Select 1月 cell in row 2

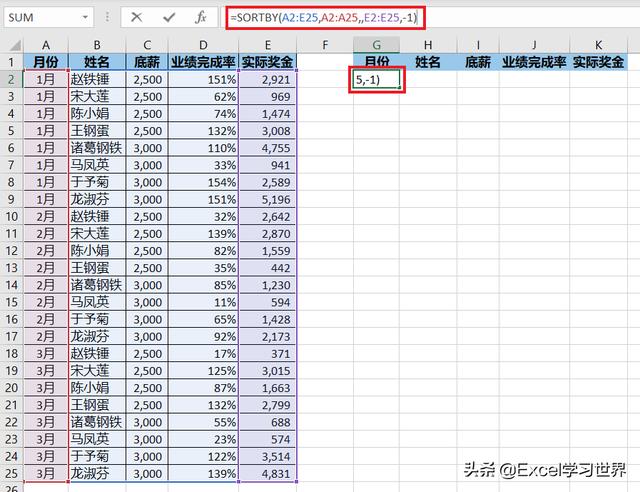46,79
